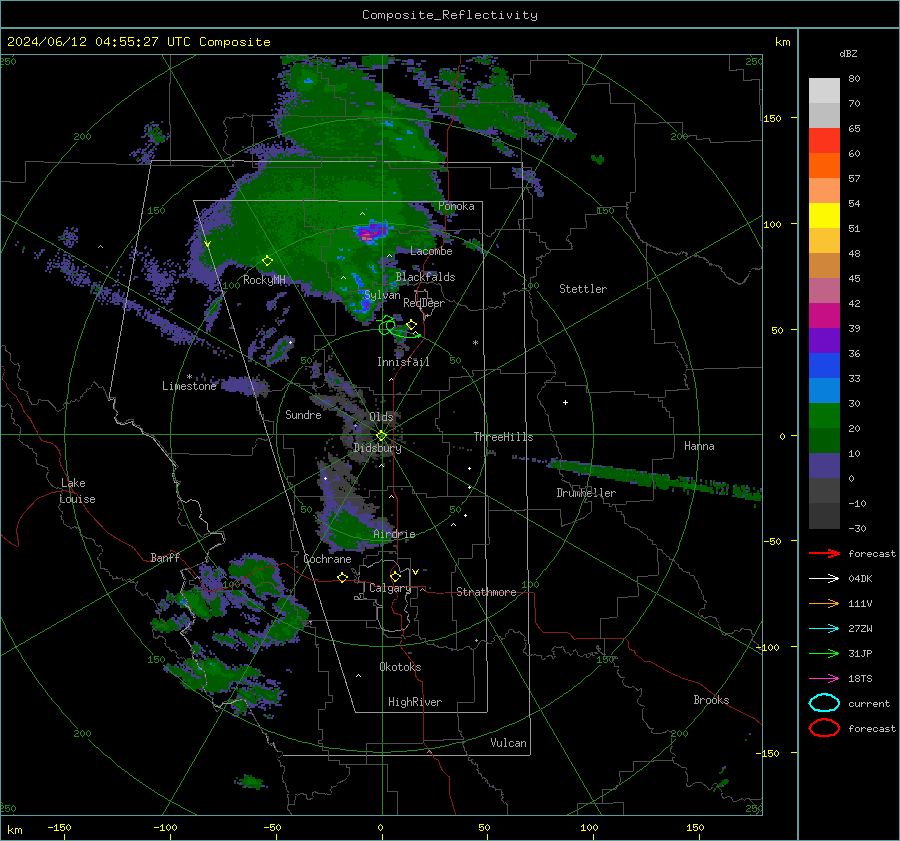The image size is (900, 841).
Task: Click the red forecast ellipse icon
Action: 824,728
